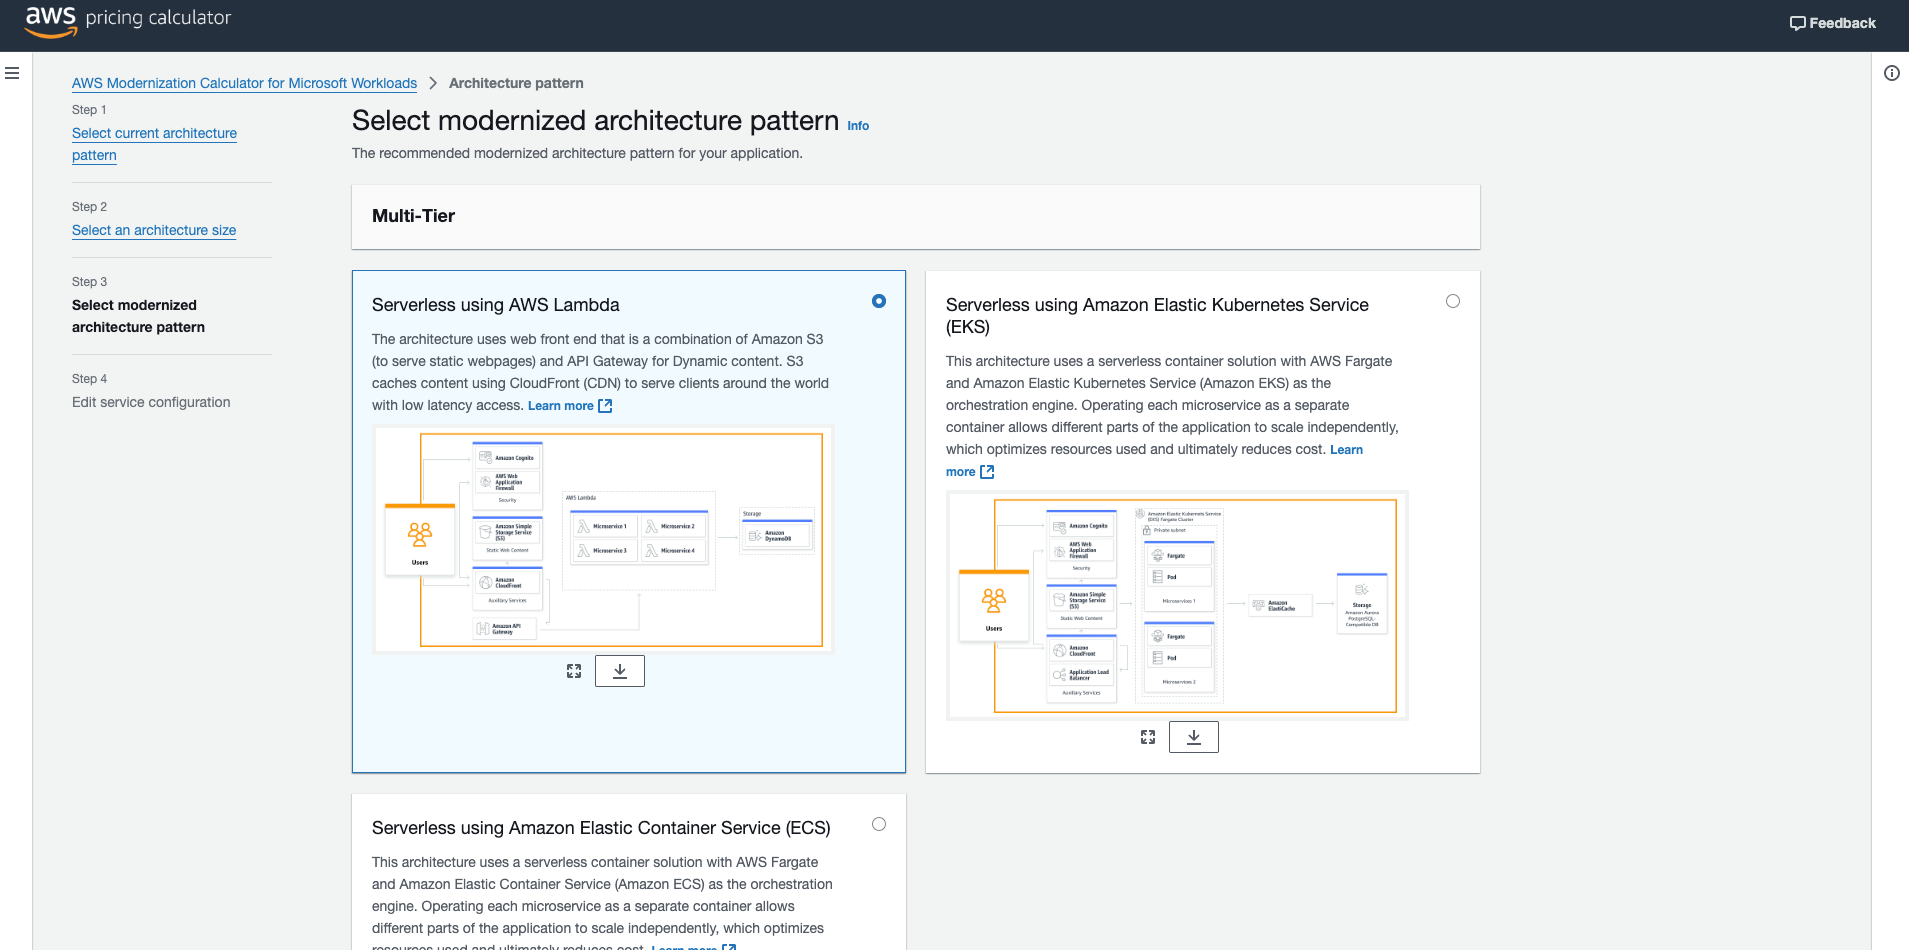
Task: Go to Select an architecture size step
Action: (x=154, y=230)
